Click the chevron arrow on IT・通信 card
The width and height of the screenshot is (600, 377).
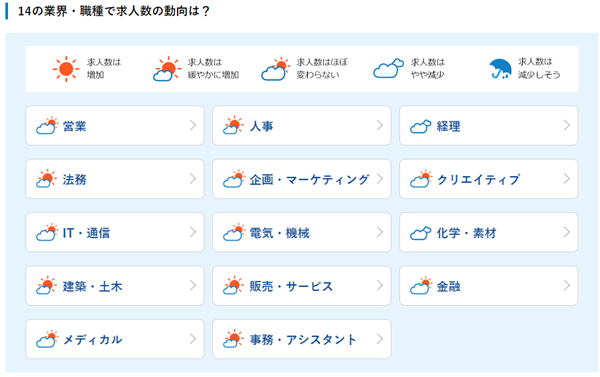tap(193, 232)
